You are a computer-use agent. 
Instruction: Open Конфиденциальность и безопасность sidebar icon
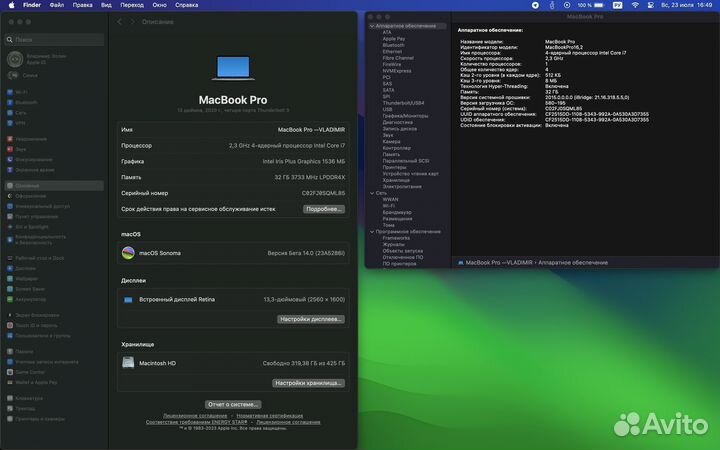(x=10, y=239)
